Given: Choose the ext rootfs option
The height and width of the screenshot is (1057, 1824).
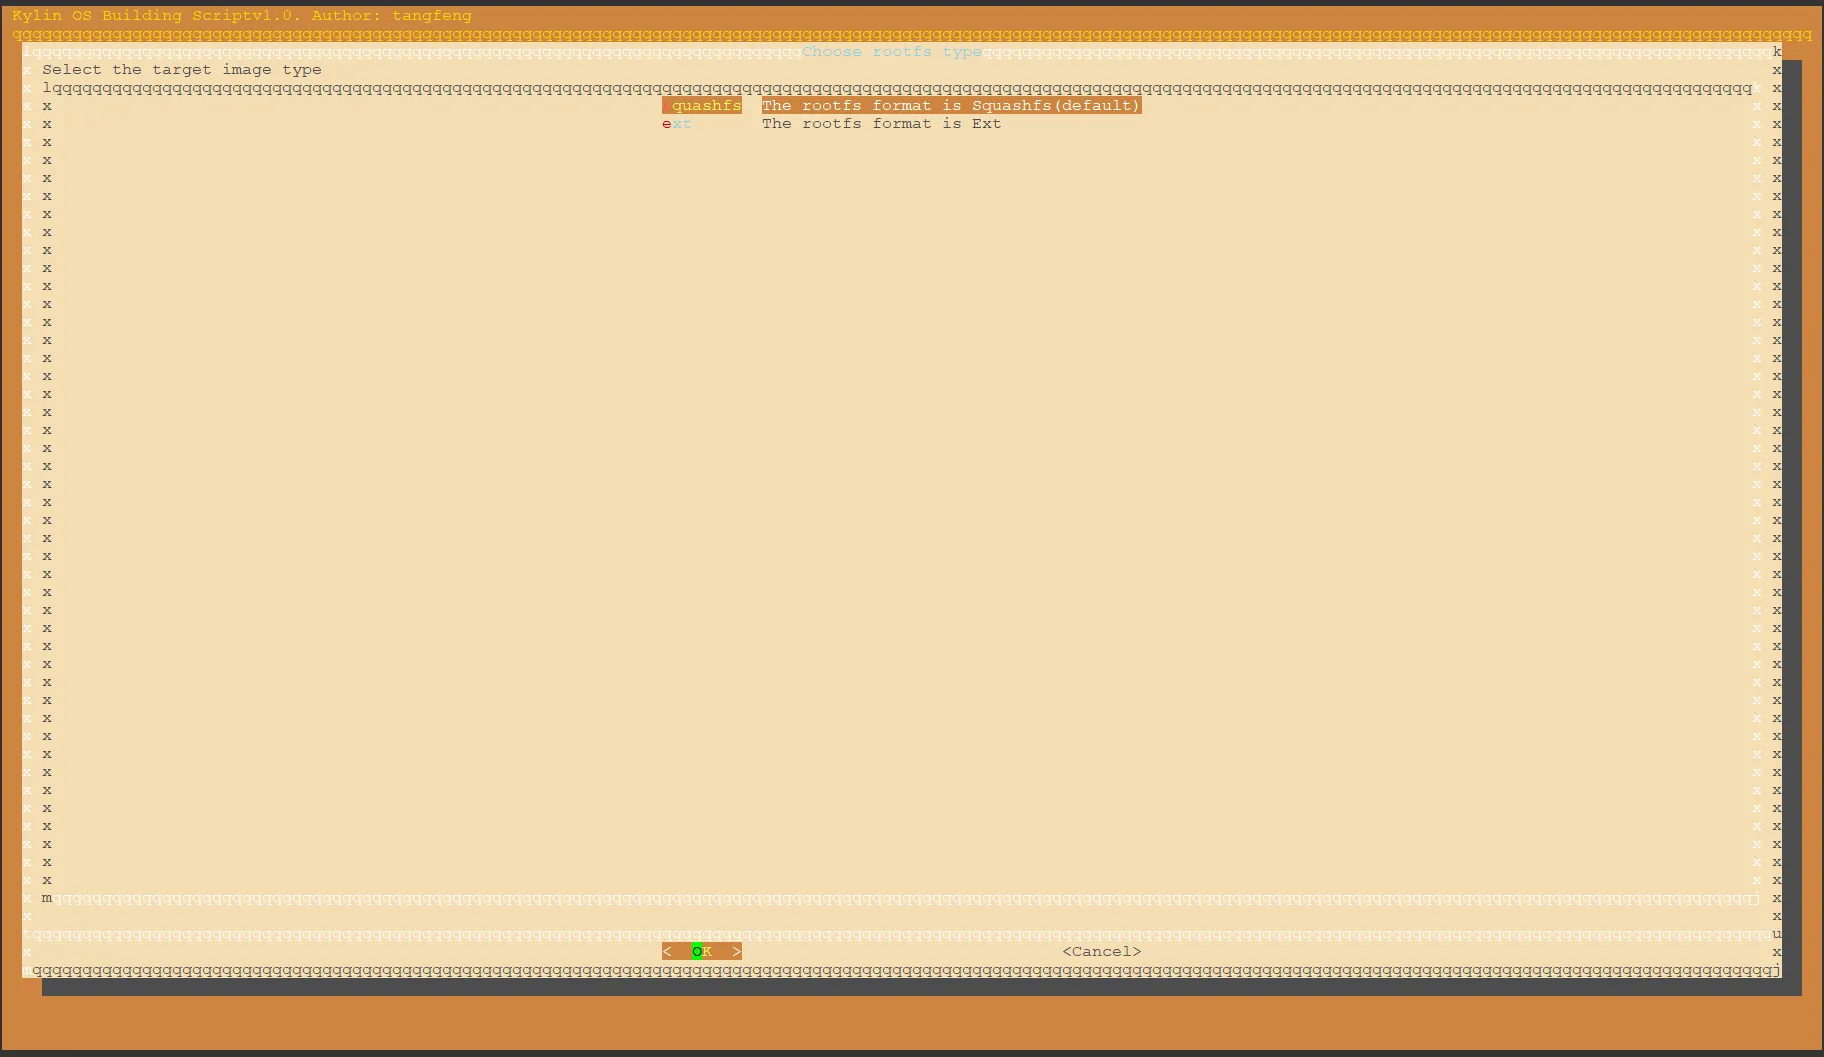Looking at the screenshot, I should [x=677, y=124].
